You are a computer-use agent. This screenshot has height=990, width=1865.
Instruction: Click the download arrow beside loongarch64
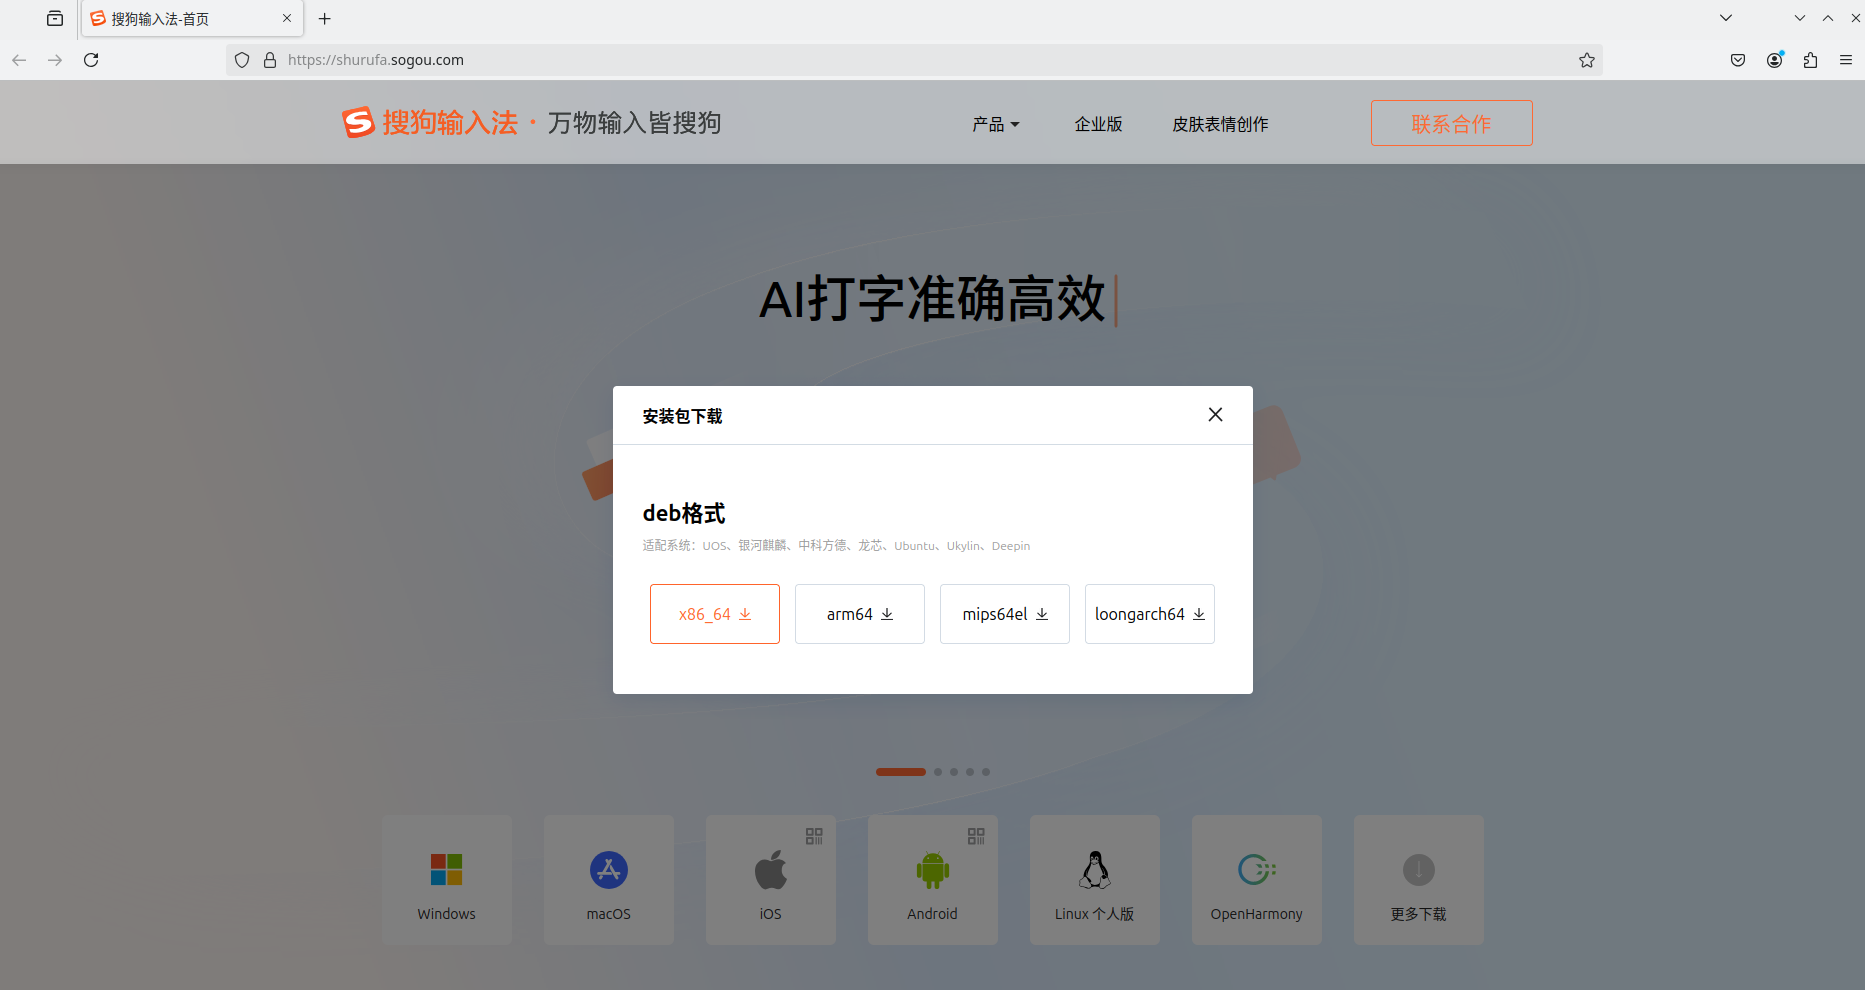point(1199,614)
